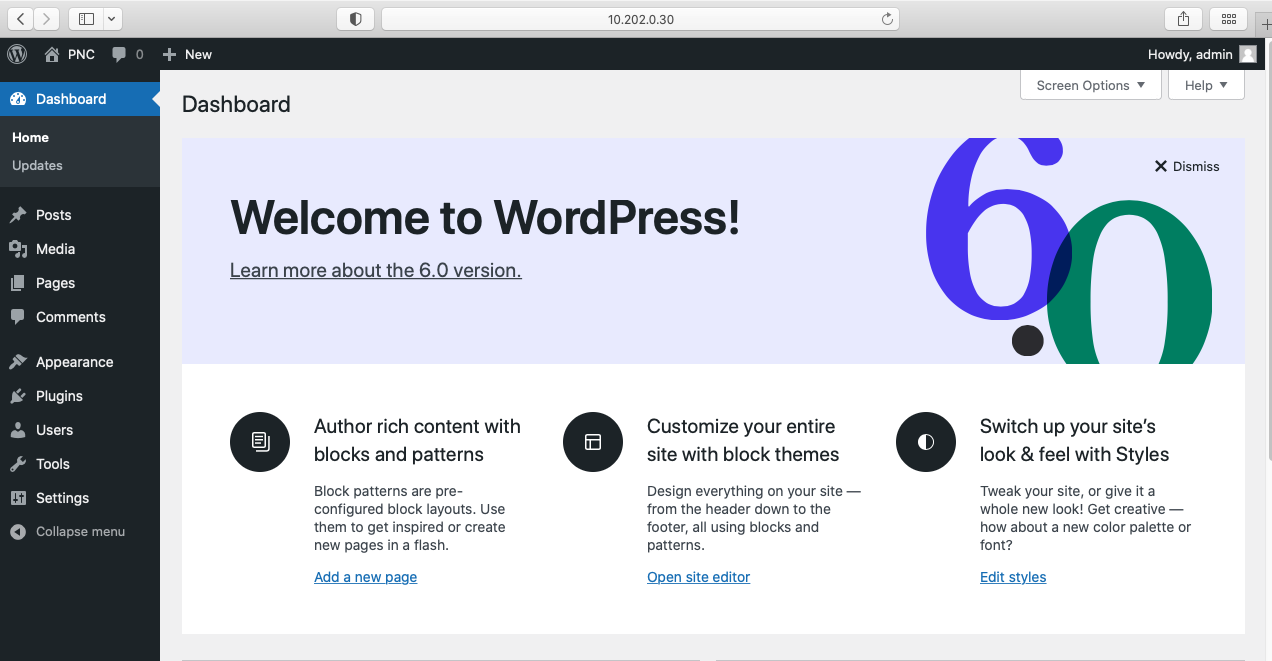Click the Users person icon
The height and width of the screenshot is (661, 1272).
pyautogui.click(x=17, y=430)
